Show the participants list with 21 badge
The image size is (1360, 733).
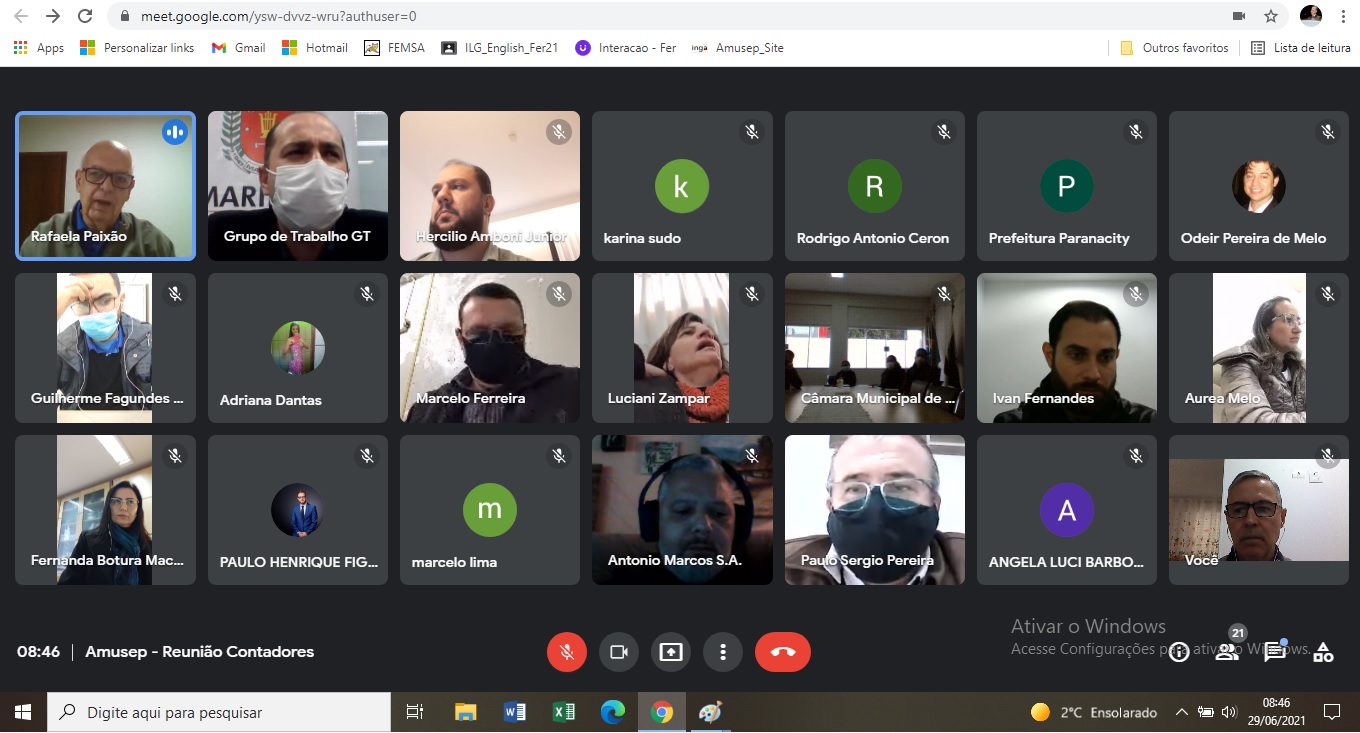click(1227, 652)
